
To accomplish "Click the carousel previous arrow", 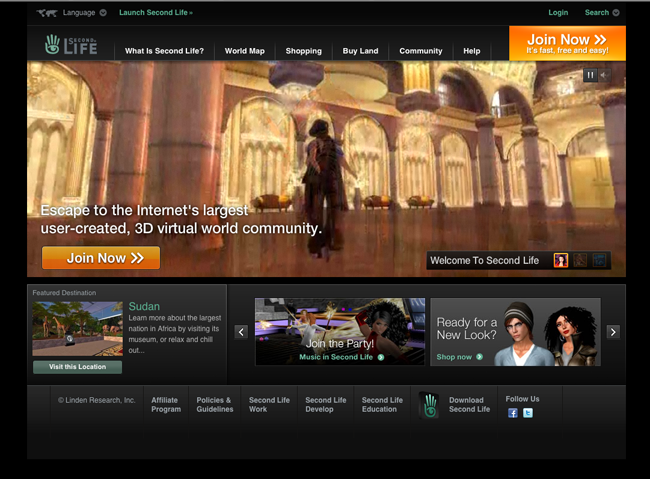I will [x=241, y=332].
